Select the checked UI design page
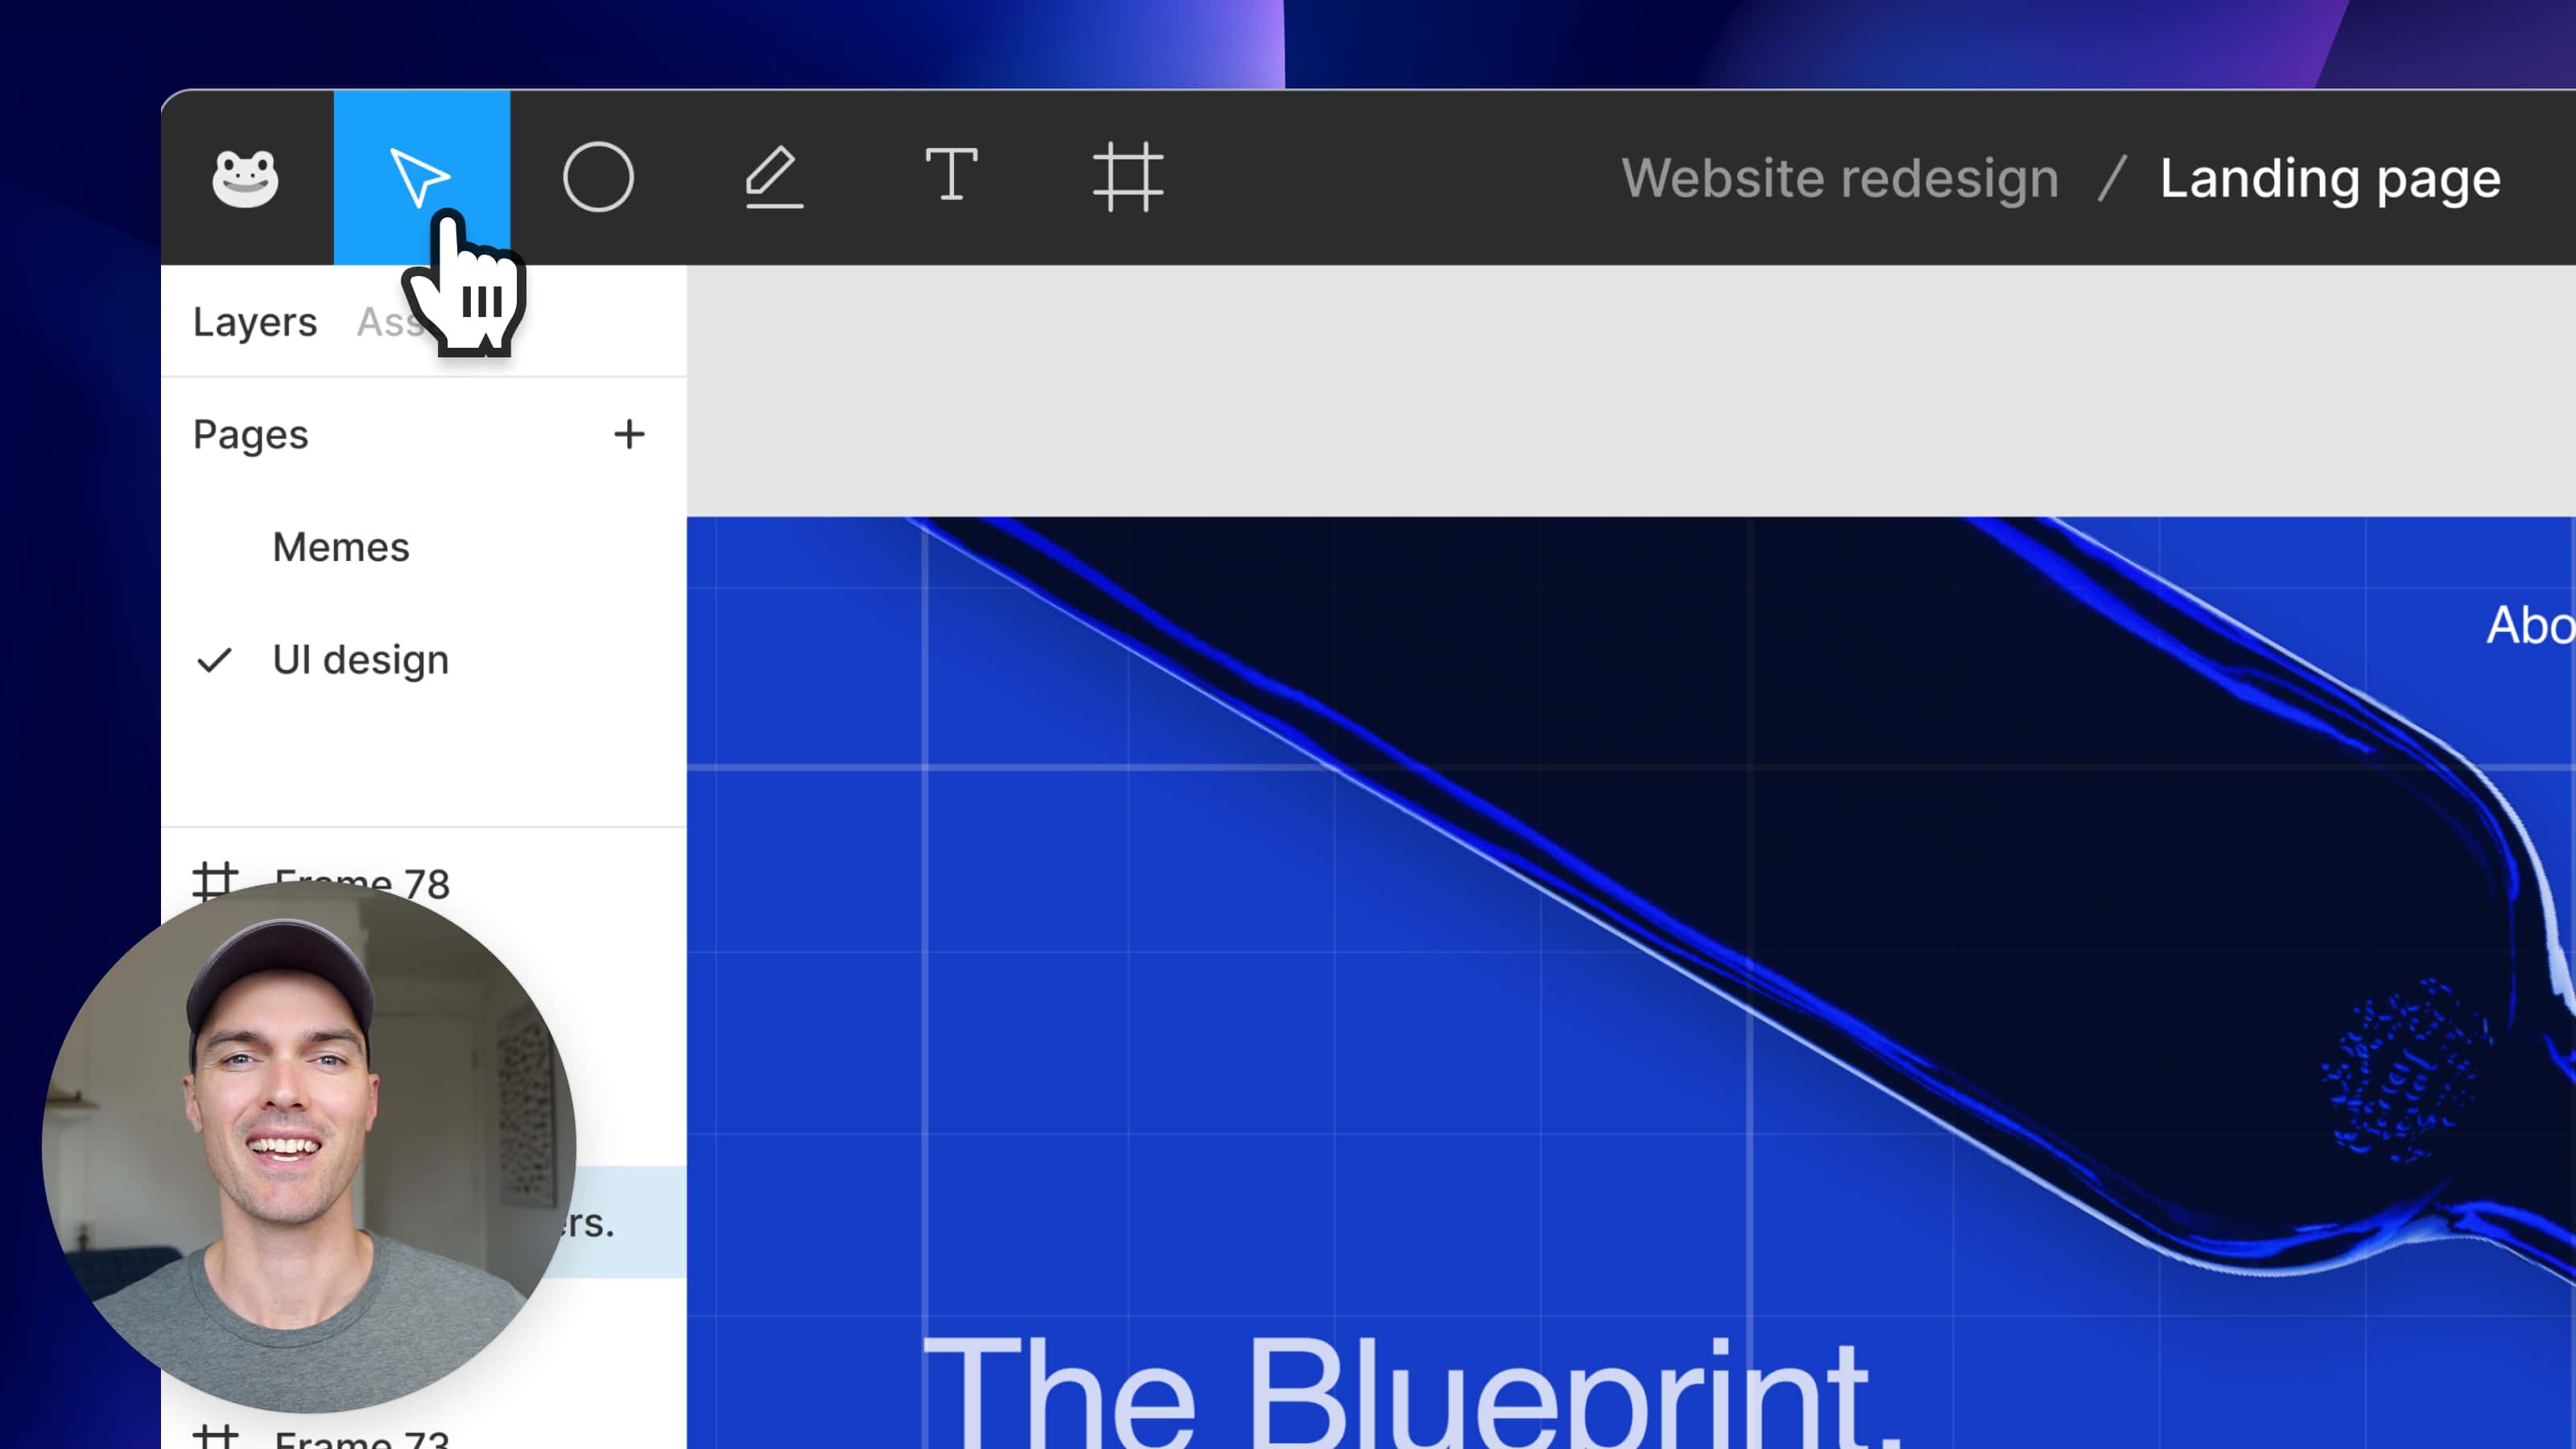The image size is (2576, 1449). tap(360, 660)
